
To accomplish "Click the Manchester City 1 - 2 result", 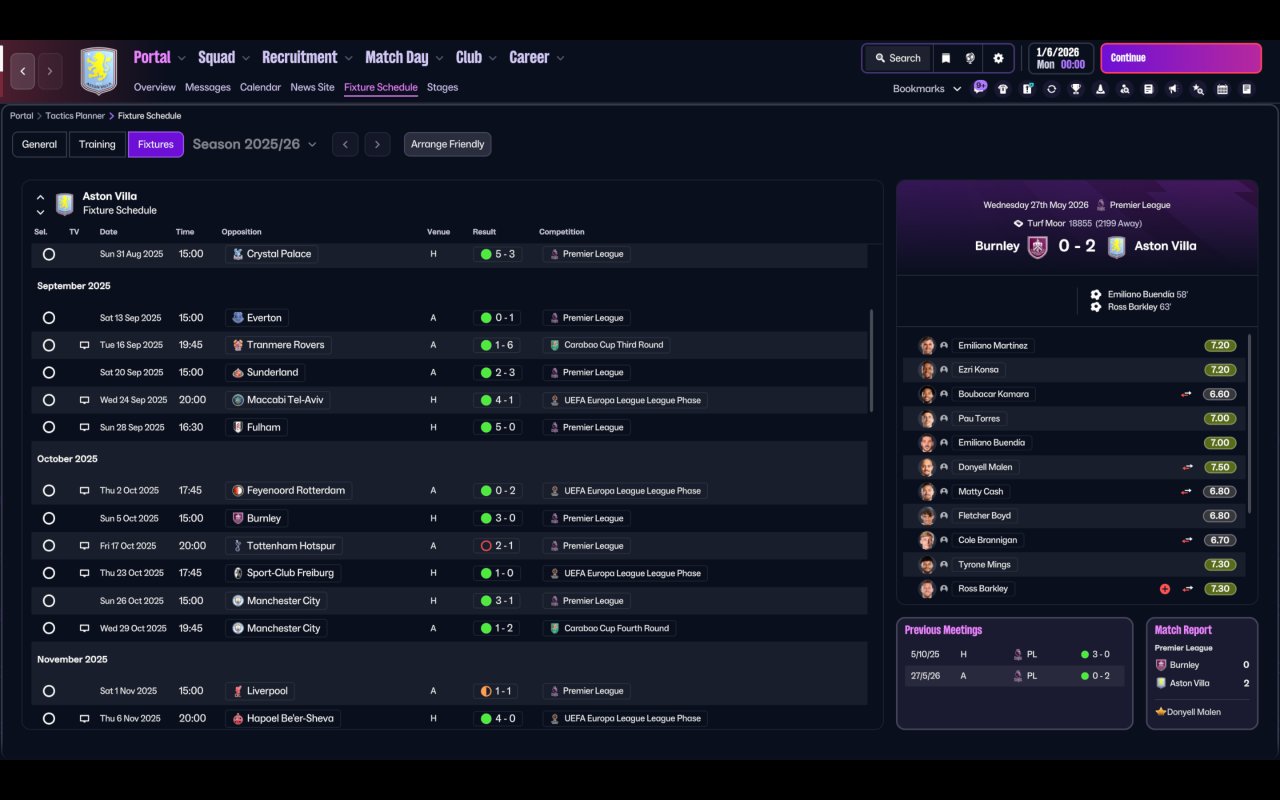I will coord(498,628).
